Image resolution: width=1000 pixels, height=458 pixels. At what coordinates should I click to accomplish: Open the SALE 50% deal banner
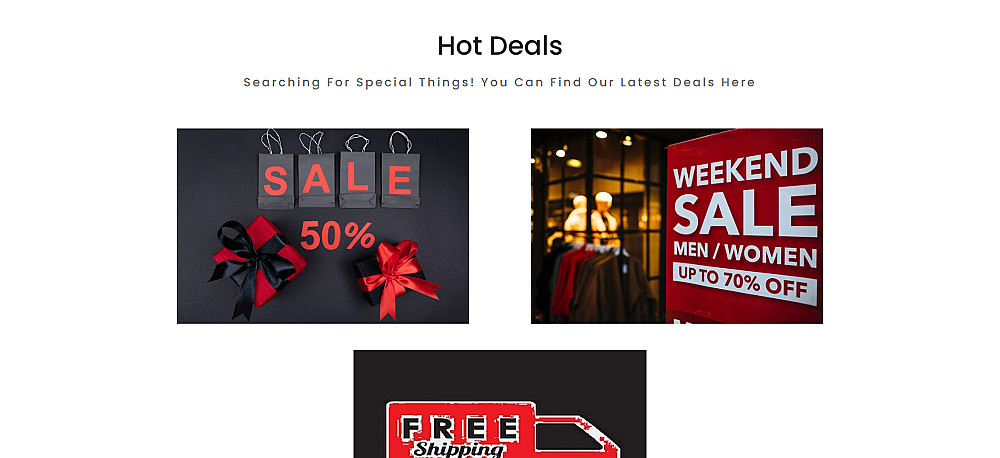tap(323, 226)
